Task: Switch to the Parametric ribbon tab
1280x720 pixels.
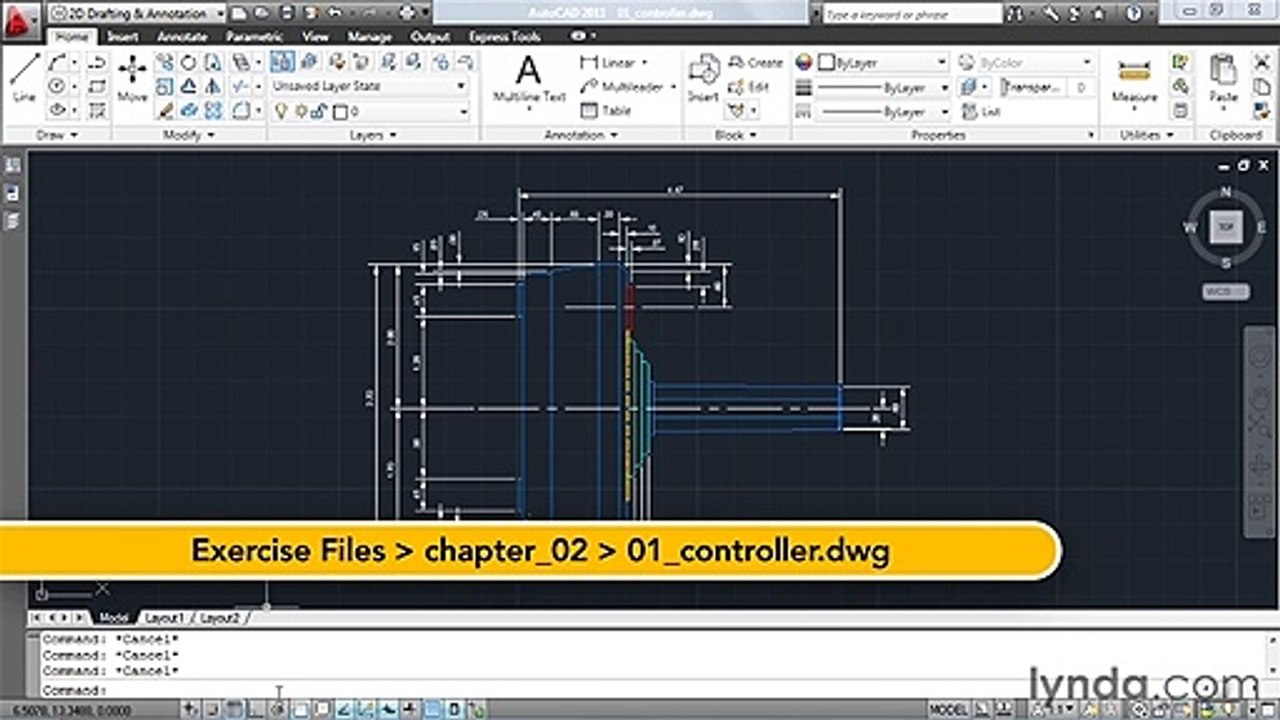Action: click(x=255, y=36)
